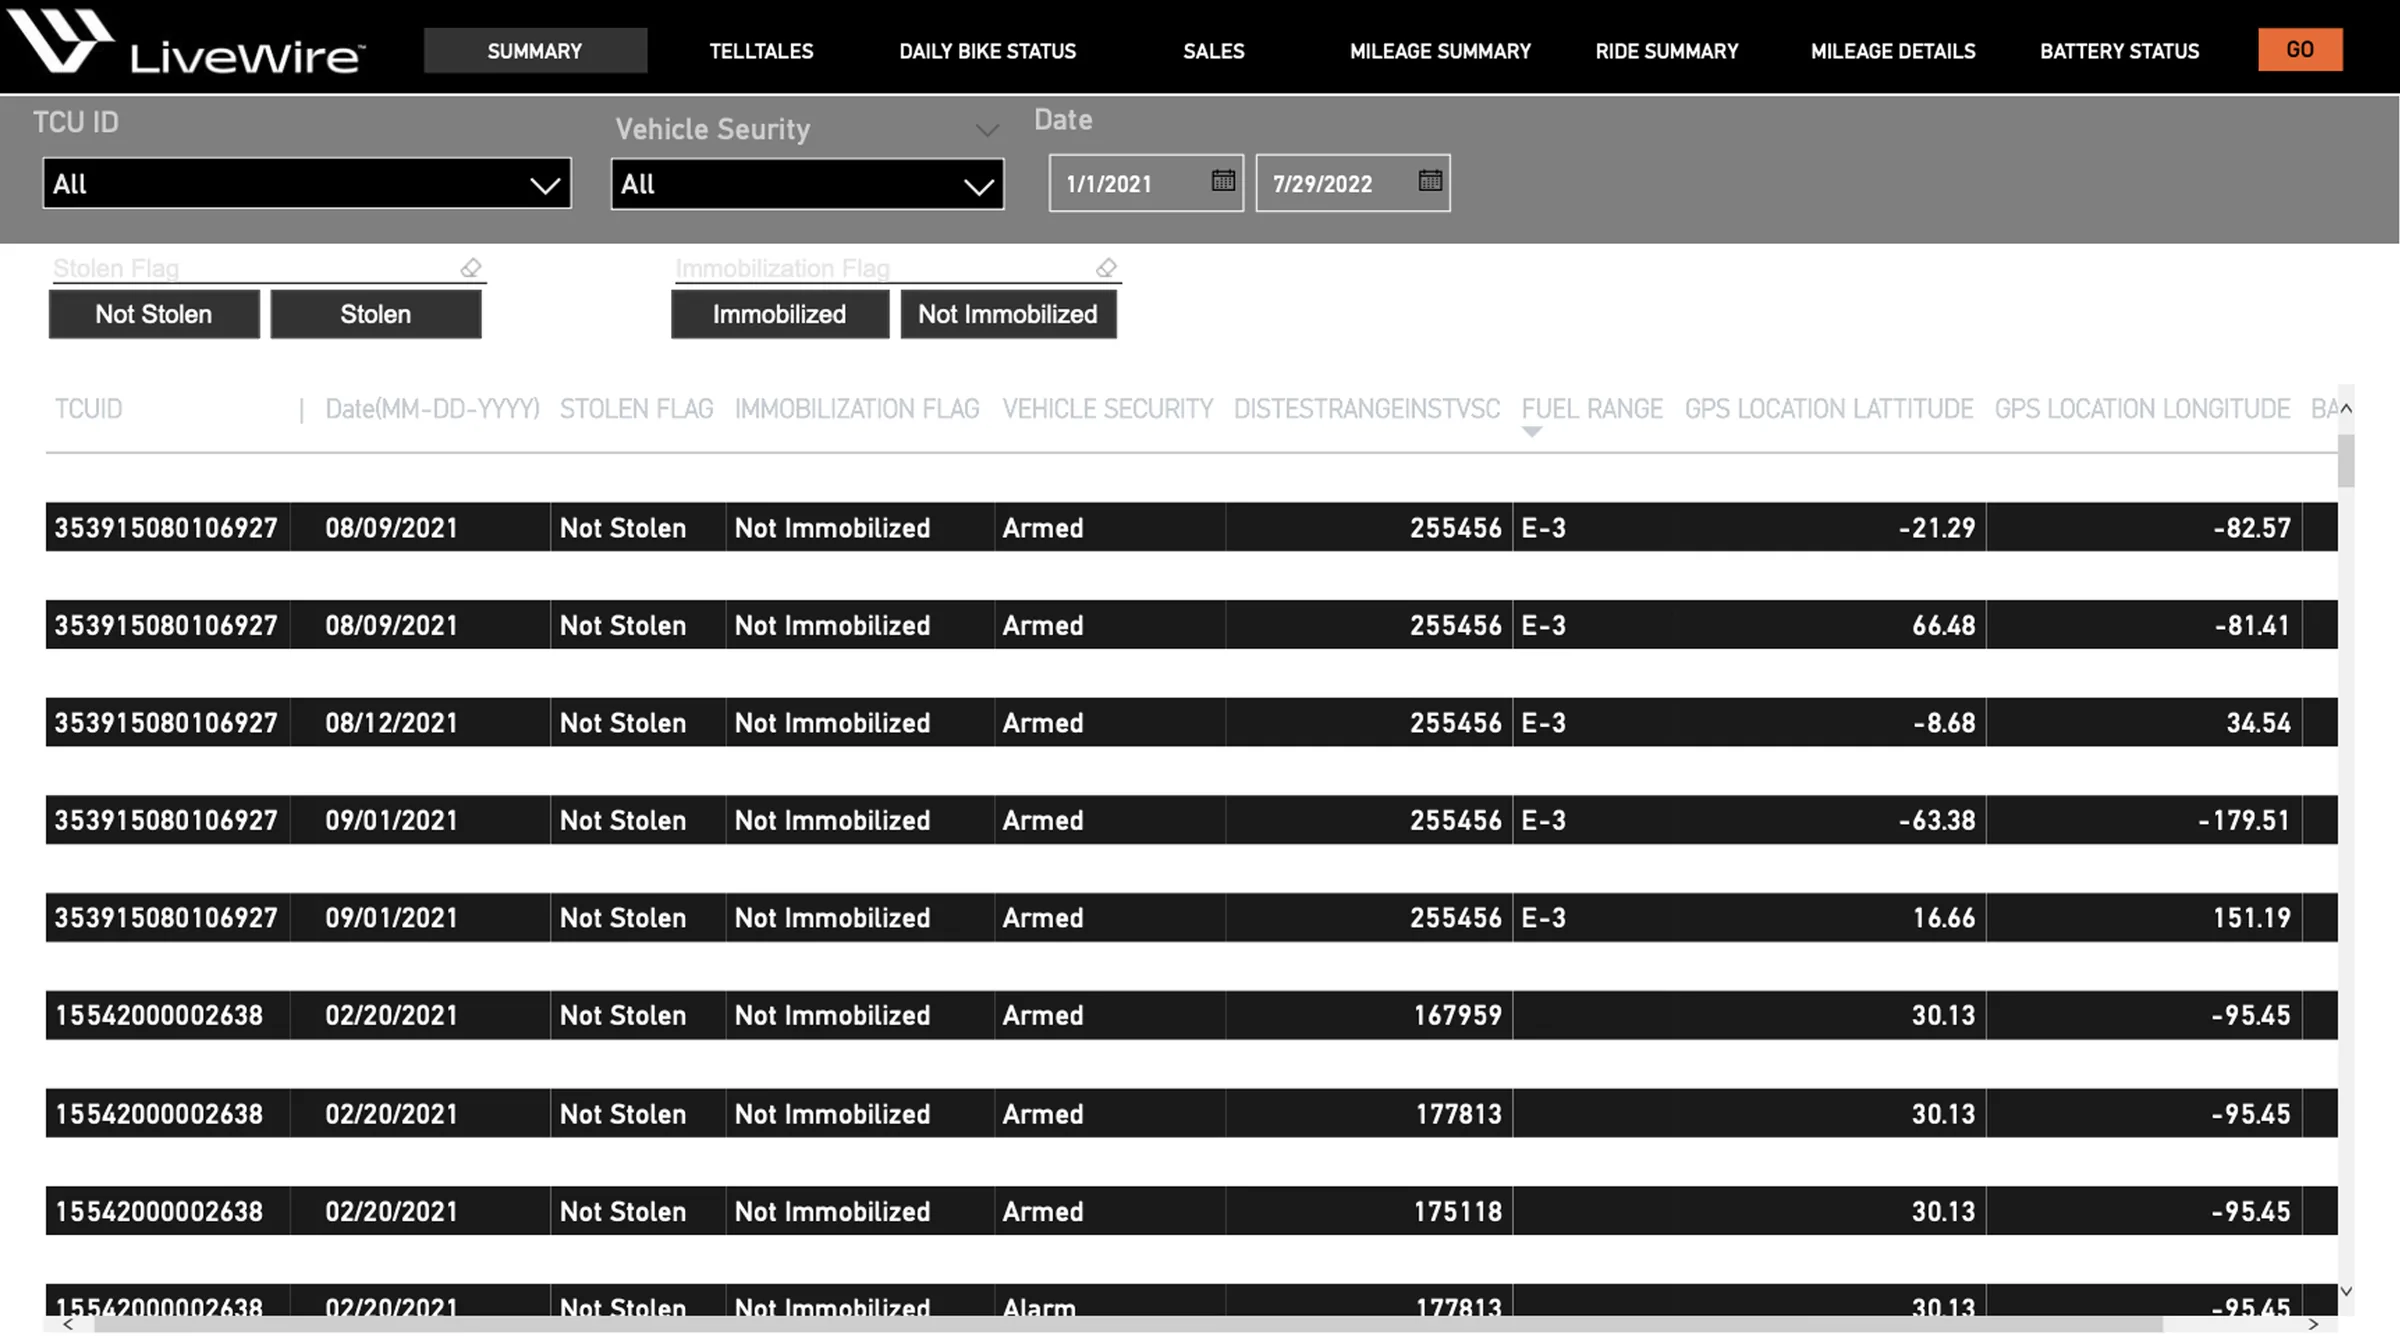Viewport: 2400px width, 1339px height.
Task: Toggle the Not Stolen filter
Action: [x=154, y=314]
